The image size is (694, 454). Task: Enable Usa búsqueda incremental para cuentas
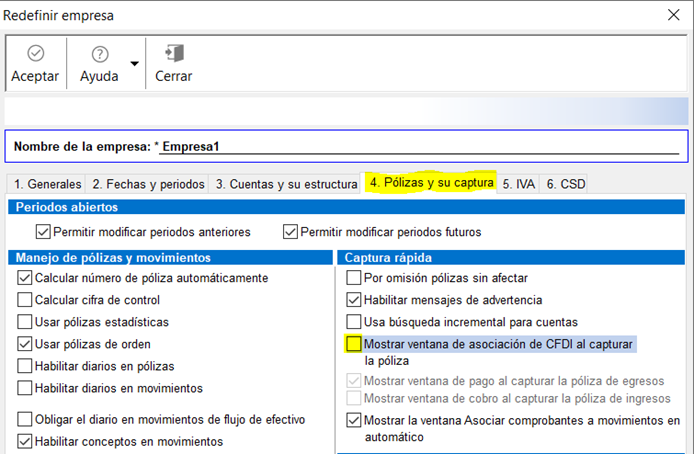click(x=353, y=322)
